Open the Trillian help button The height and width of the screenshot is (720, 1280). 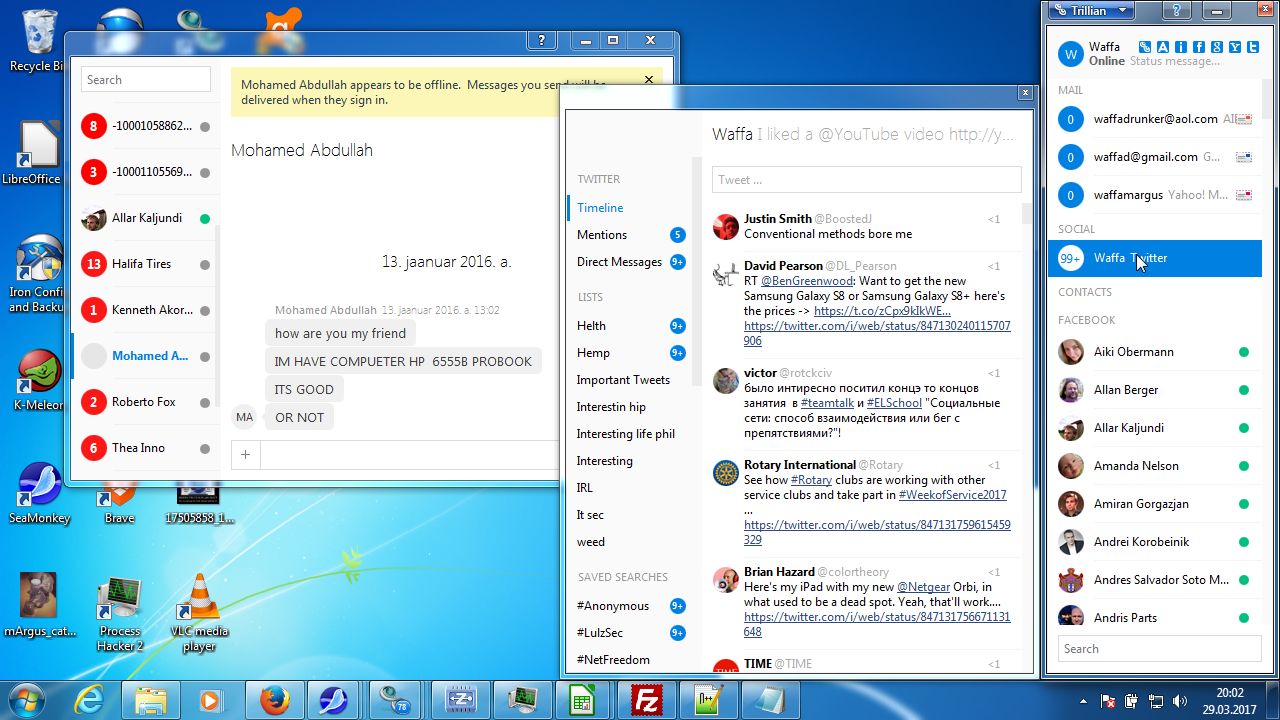pyautogui.click(x=1179, y=11)
